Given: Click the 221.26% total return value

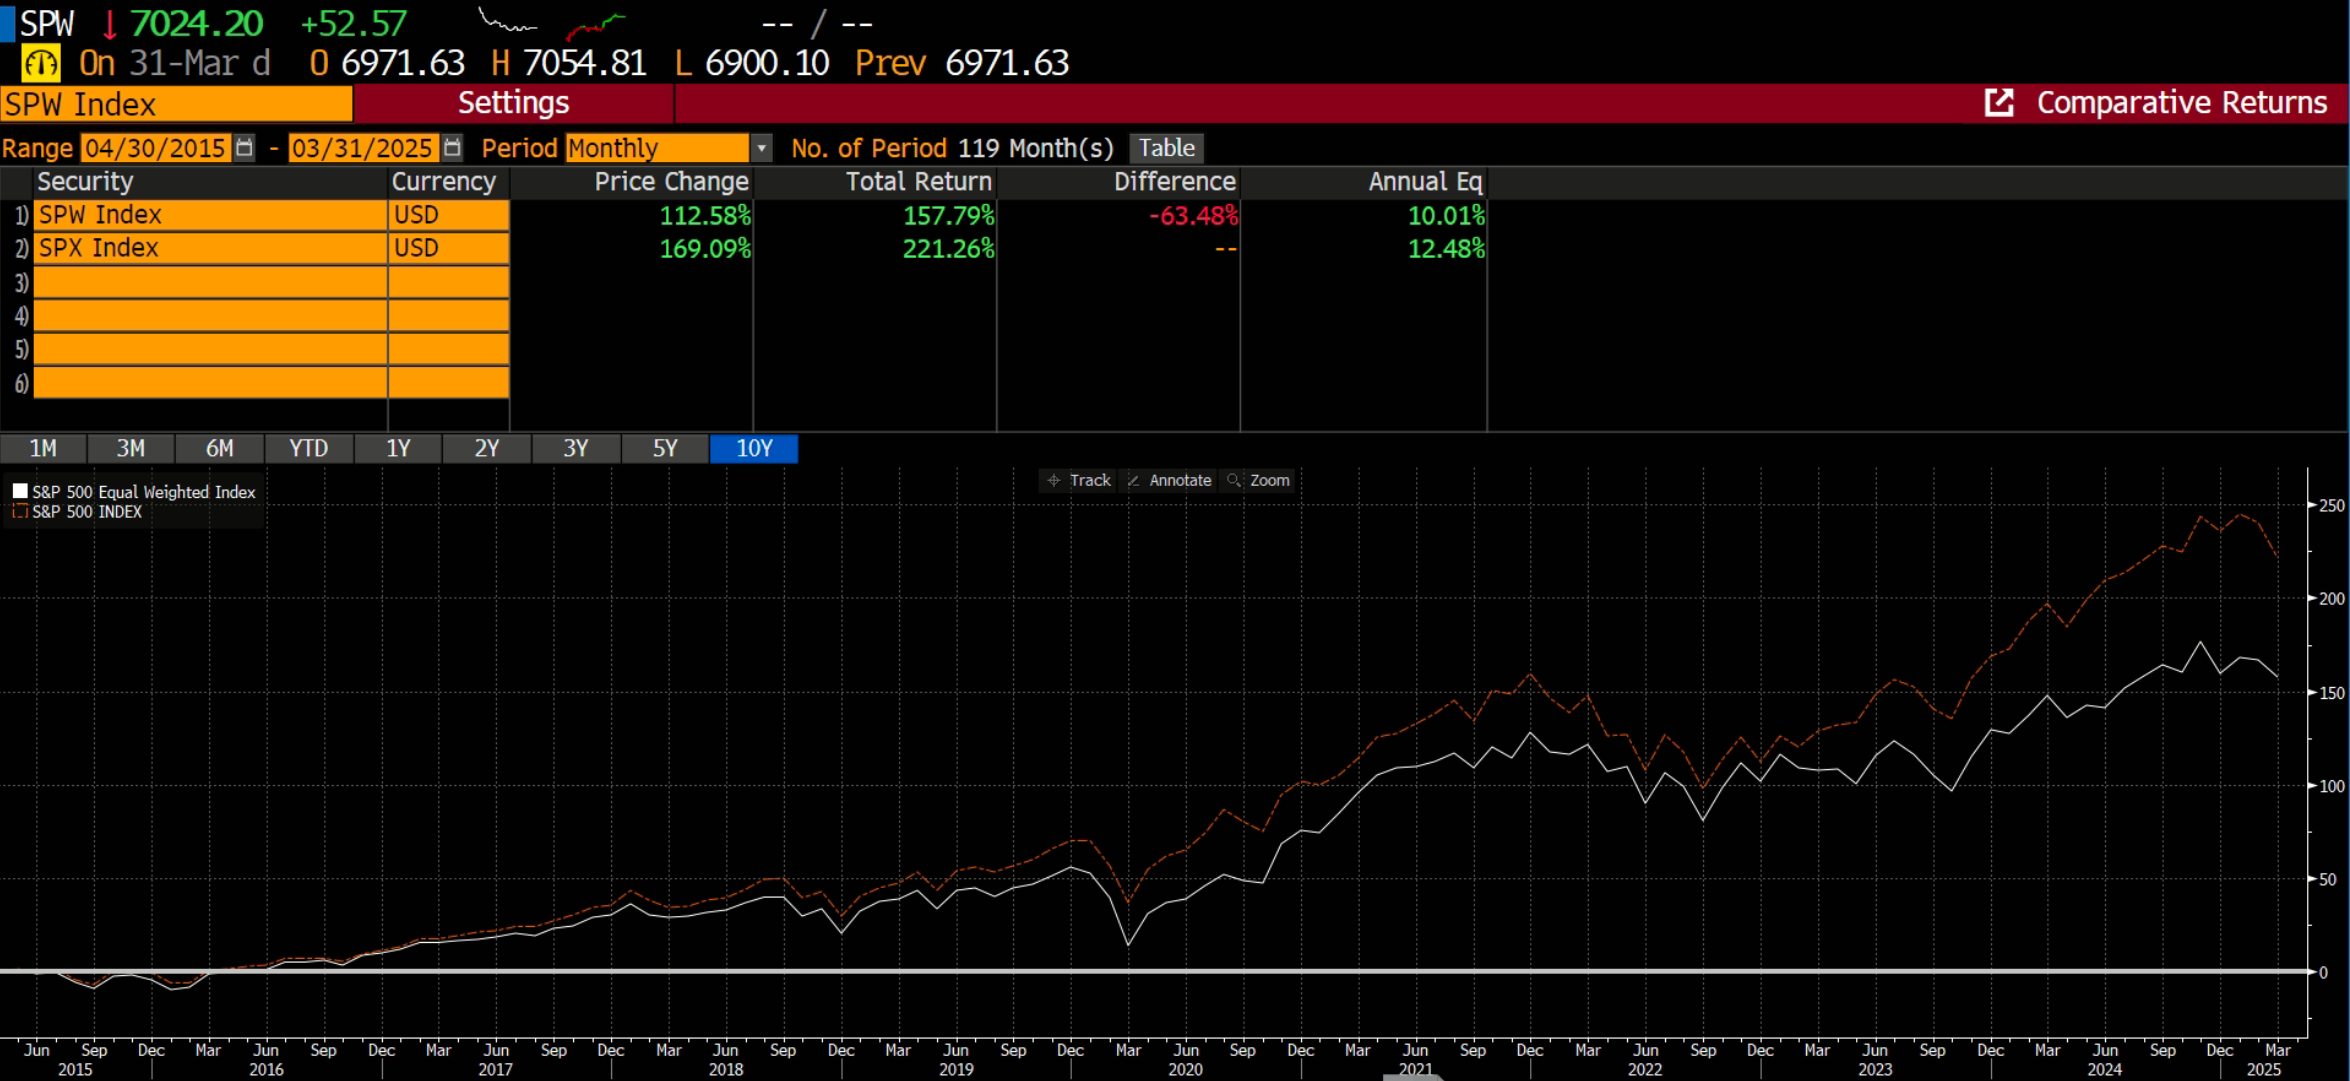Looking at the screenshot, I should 949,248.
